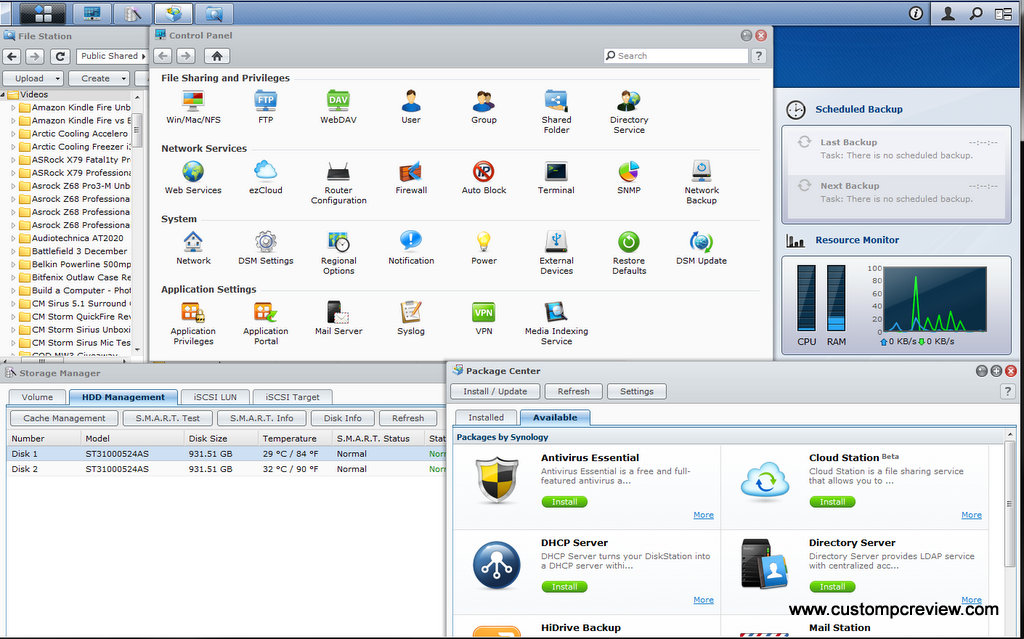The height and width of the screenshot is (639, 1024).
Task: Open Restore Defaults
Action: click(629, 253)
